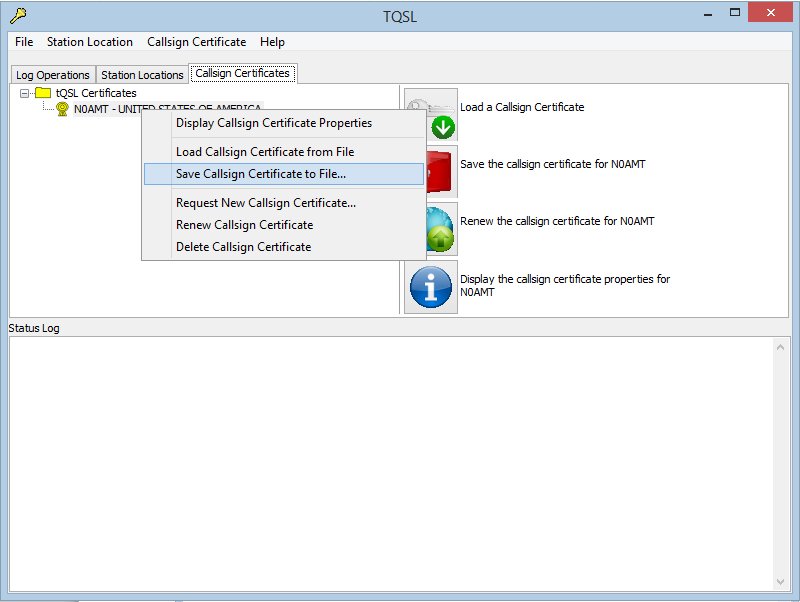Click 'Save the callsign certificate for N0AMT' text
The image size is (800, 602).
click(553, 164)
